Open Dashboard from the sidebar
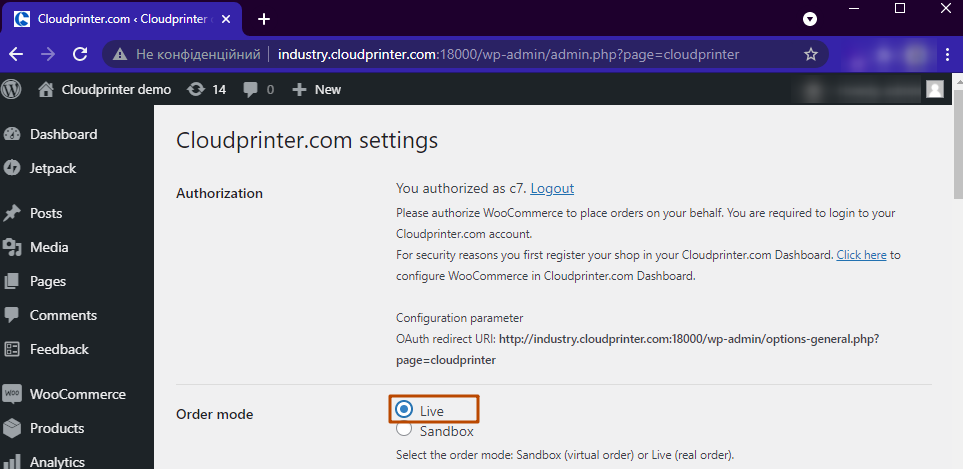The width and height of the screenshot is (963, 469). (x=63, y=134)
